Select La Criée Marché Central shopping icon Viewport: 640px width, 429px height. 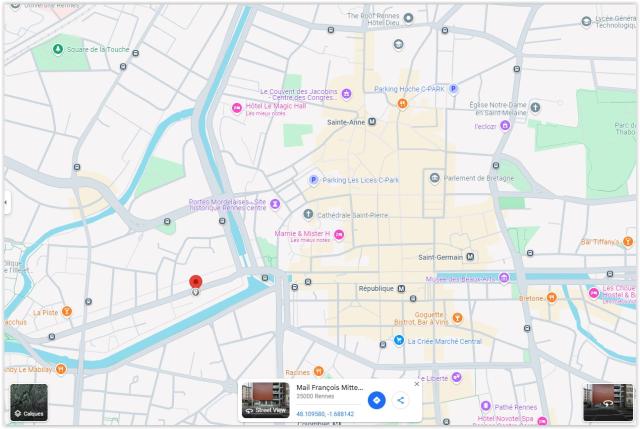click(x=399, y=340)
